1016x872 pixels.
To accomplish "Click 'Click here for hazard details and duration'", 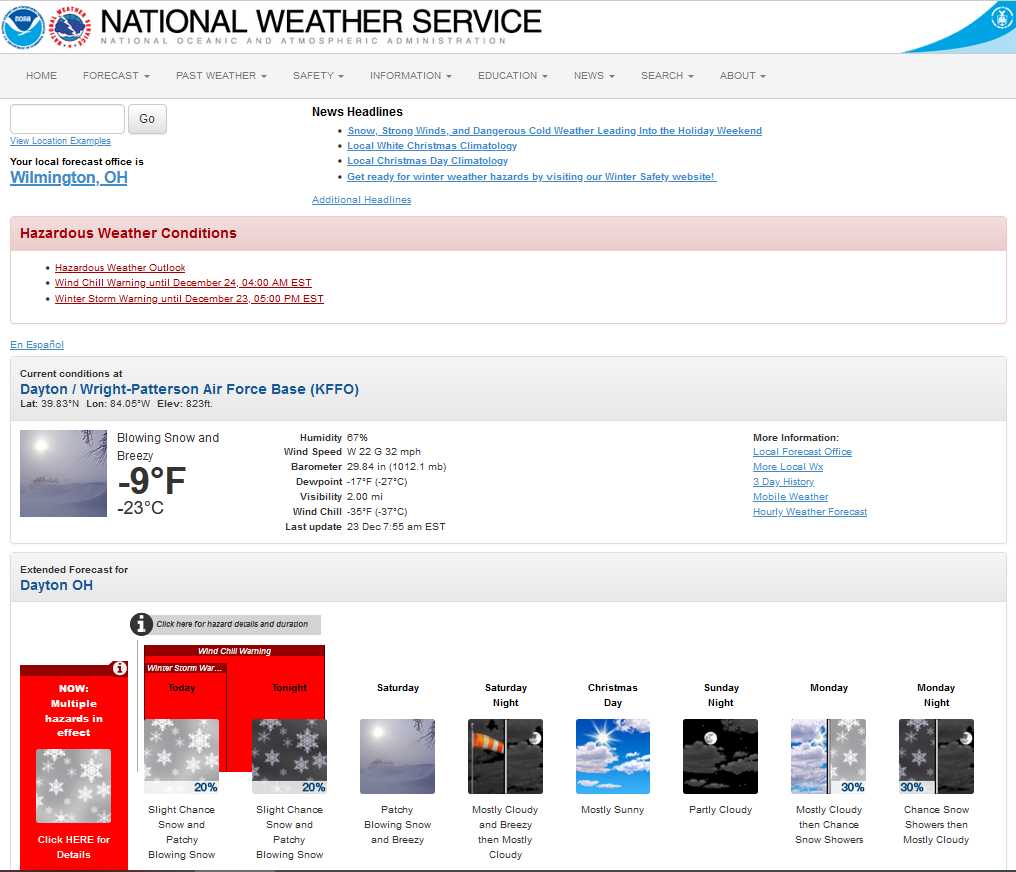I will point(232,625).
